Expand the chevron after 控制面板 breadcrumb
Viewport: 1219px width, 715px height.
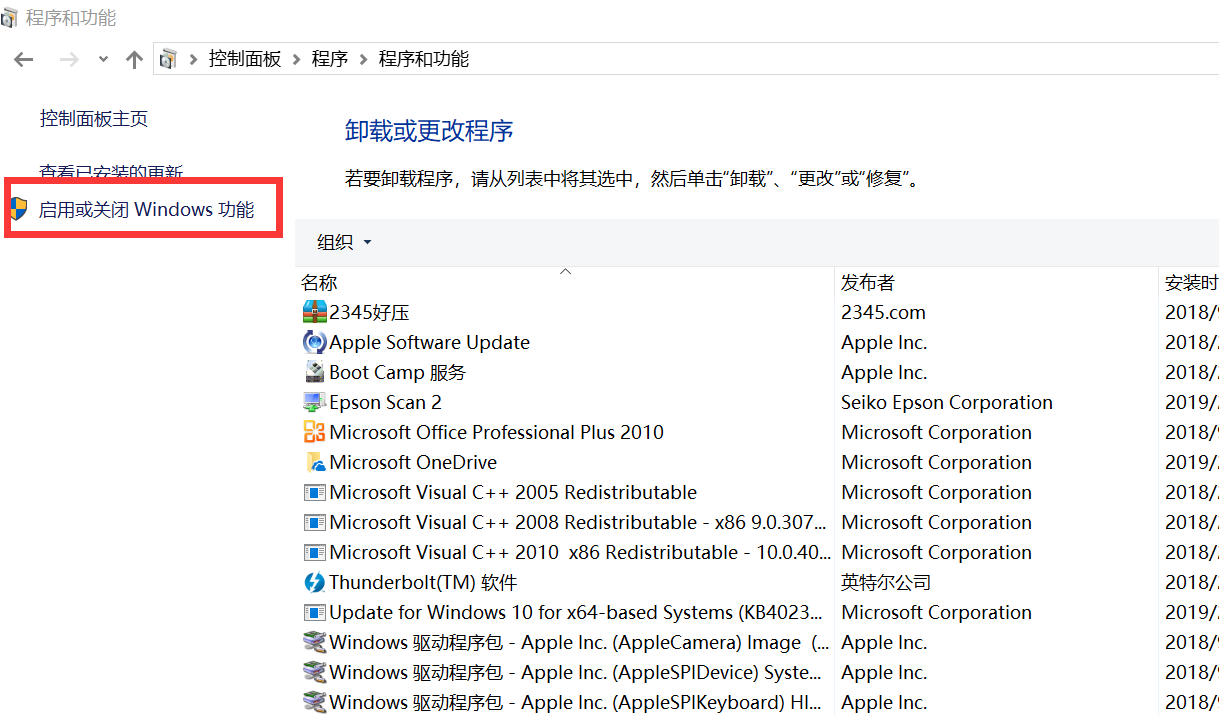click(x=297, y=59)
